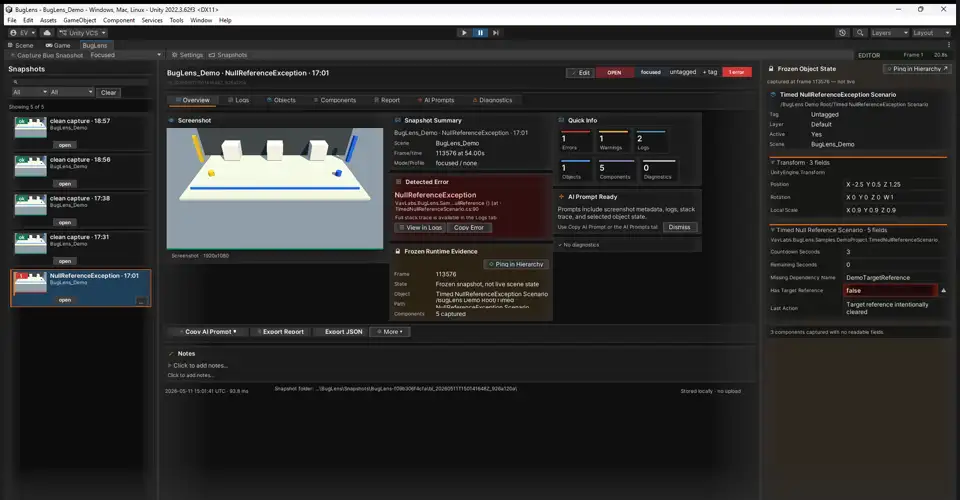Click the Components count tile in Quick Info

615,171
